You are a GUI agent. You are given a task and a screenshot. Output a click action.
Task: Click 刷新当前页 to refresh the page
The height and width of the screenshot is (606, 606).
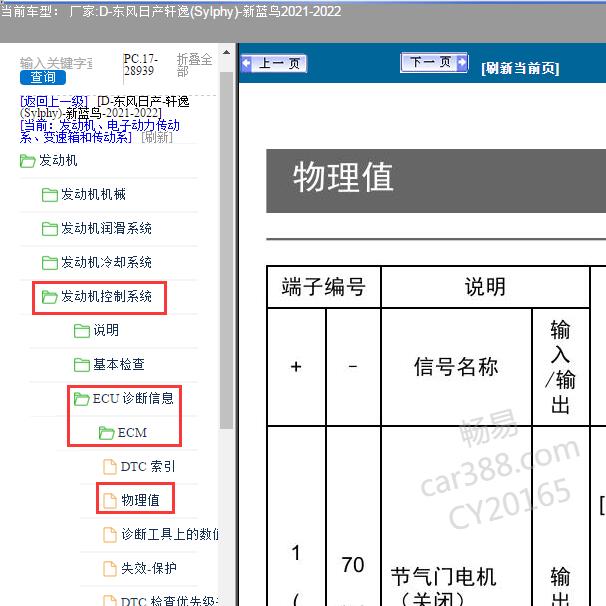[x=520, y=68]
